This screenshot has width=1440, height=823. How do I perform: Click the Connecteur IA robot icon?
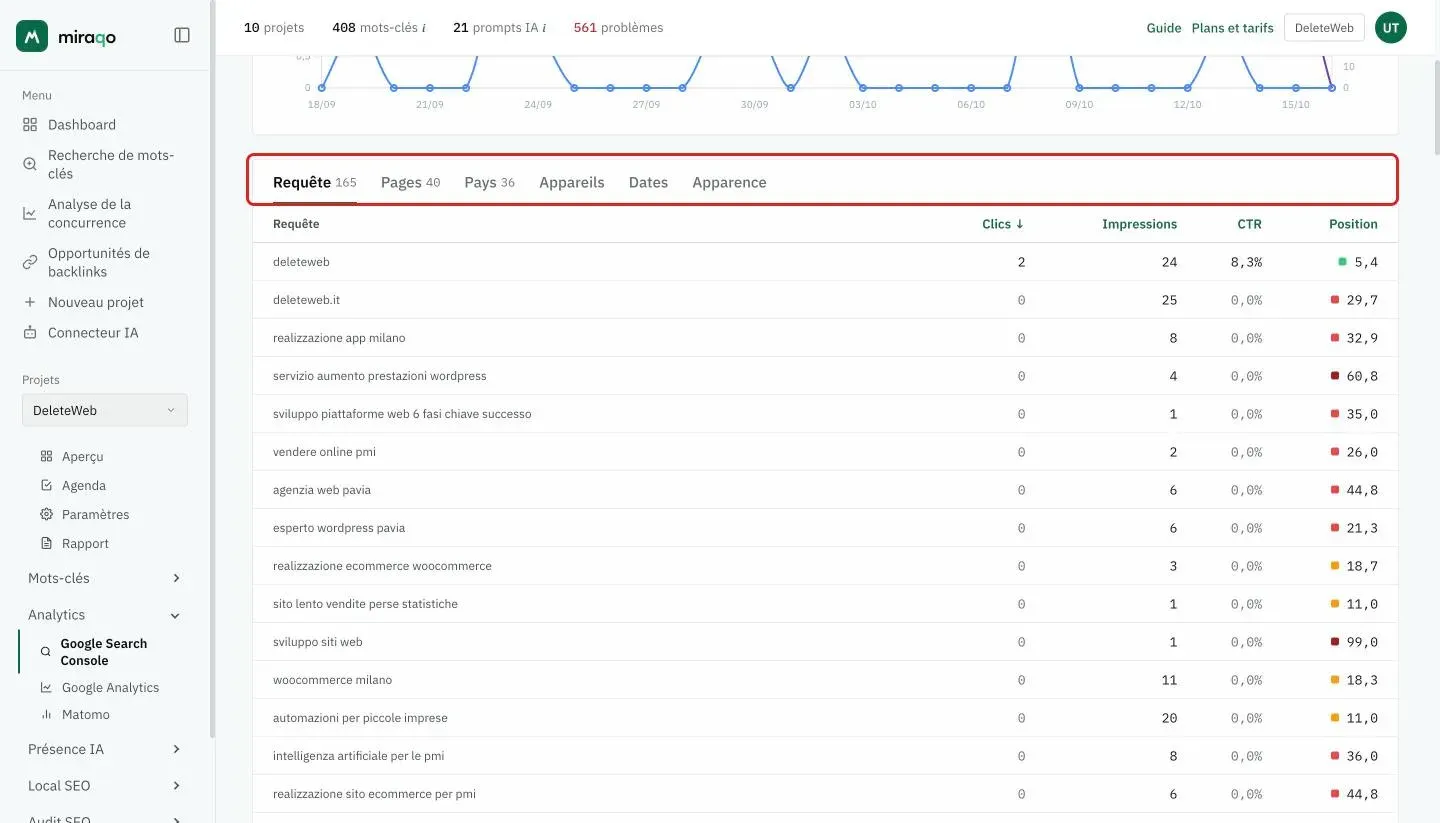[30, 333]
